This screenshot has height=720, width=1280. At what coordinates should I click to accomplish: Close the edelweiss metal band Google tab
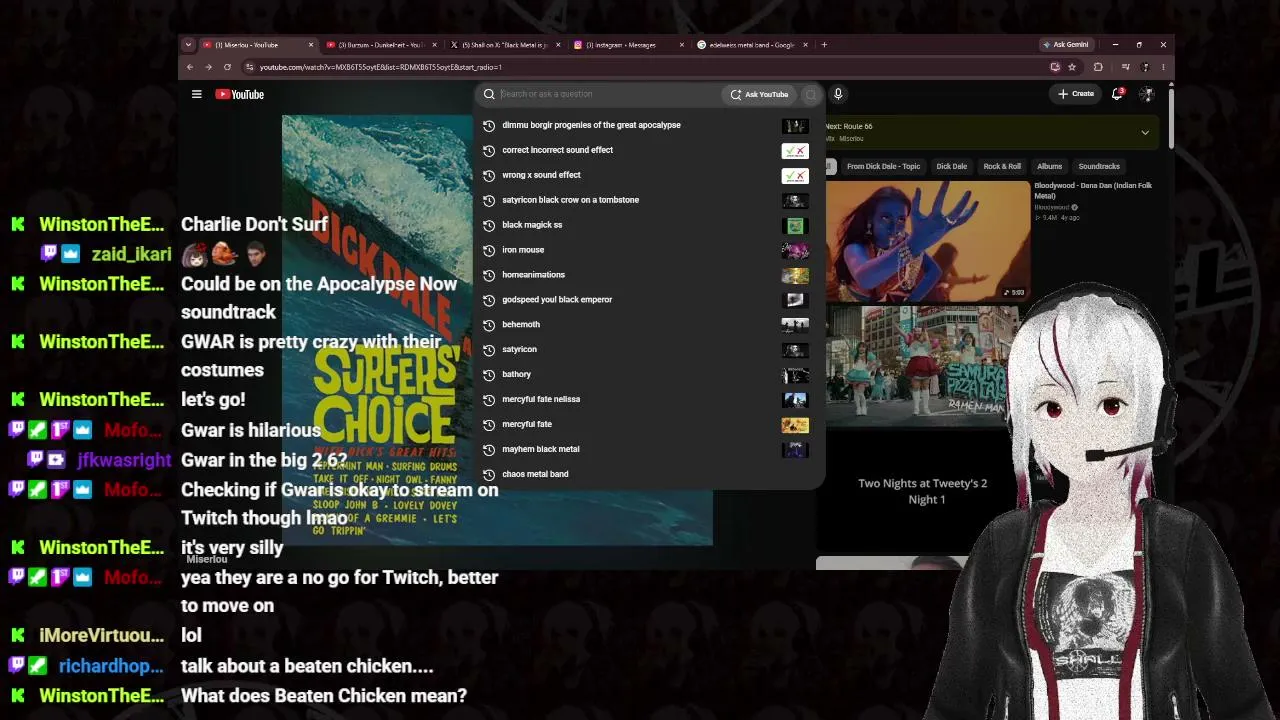805,45
